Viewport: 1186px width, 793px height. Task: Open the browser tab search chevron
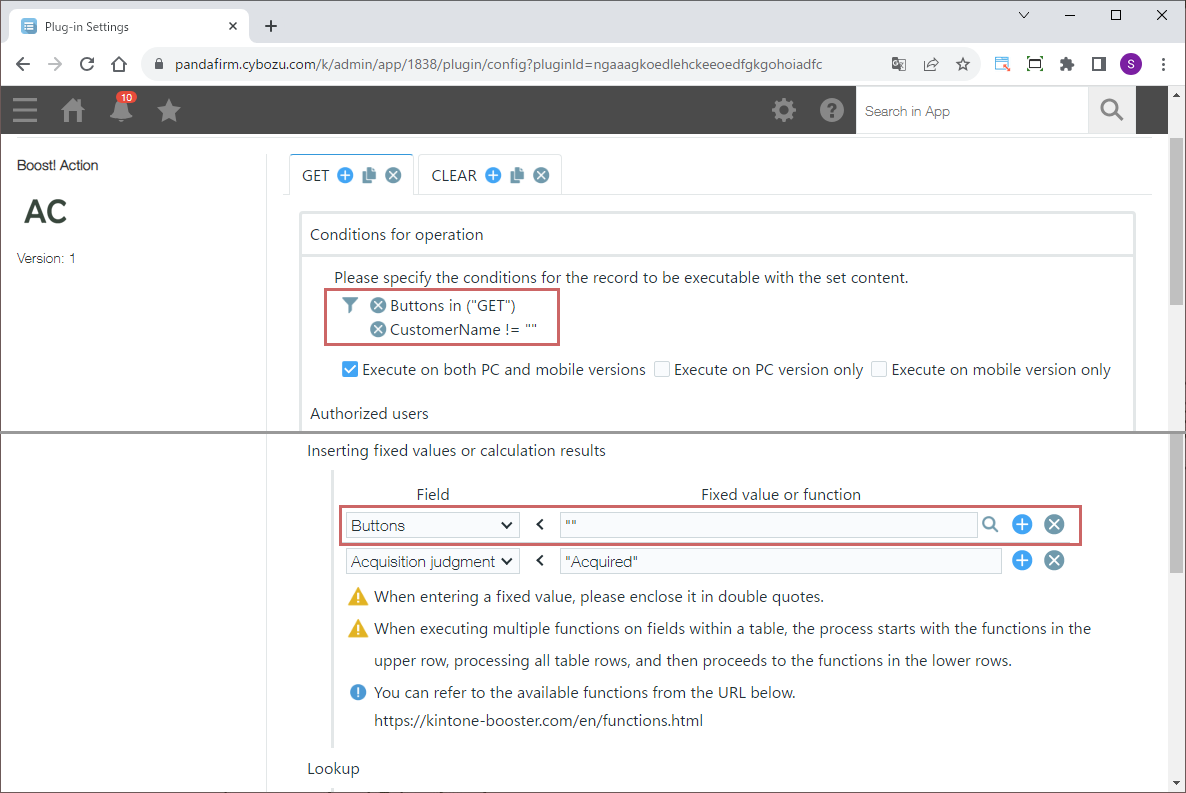pyautogui.click(x=1024, y=15)
